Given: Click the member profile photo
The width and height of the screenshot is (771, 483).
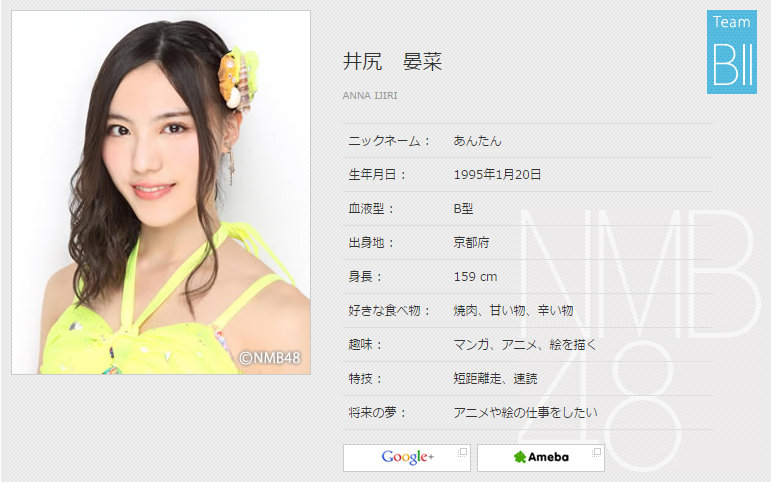Looking at the screenshot, I should point(161,192).
